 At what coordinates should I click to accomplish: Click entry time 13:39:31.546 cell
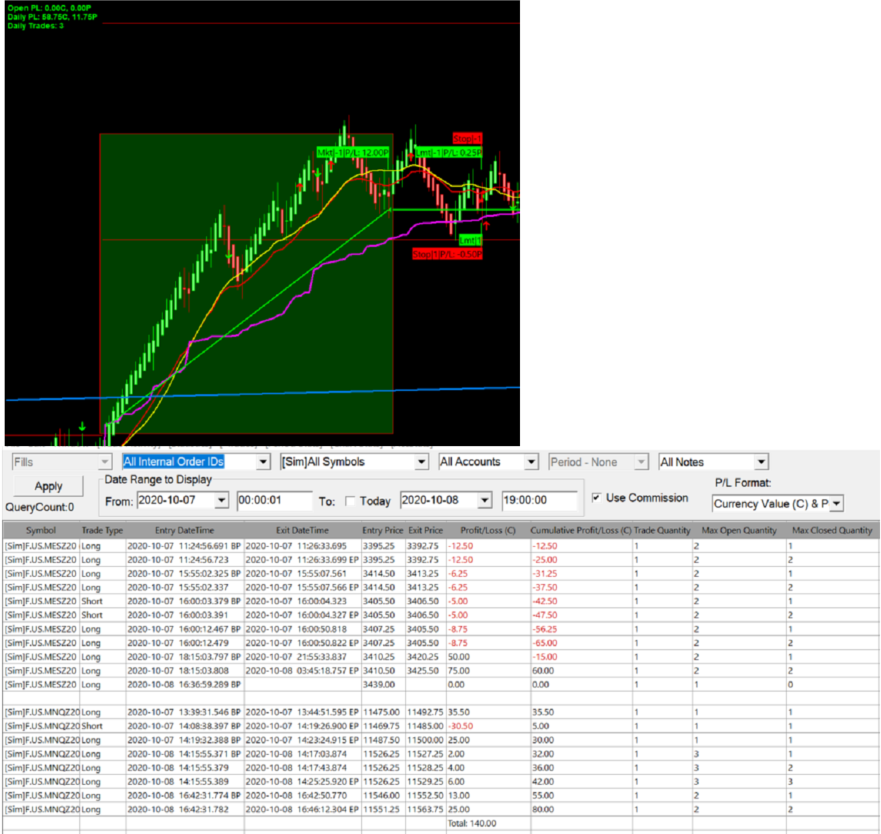tap(185, 711)
